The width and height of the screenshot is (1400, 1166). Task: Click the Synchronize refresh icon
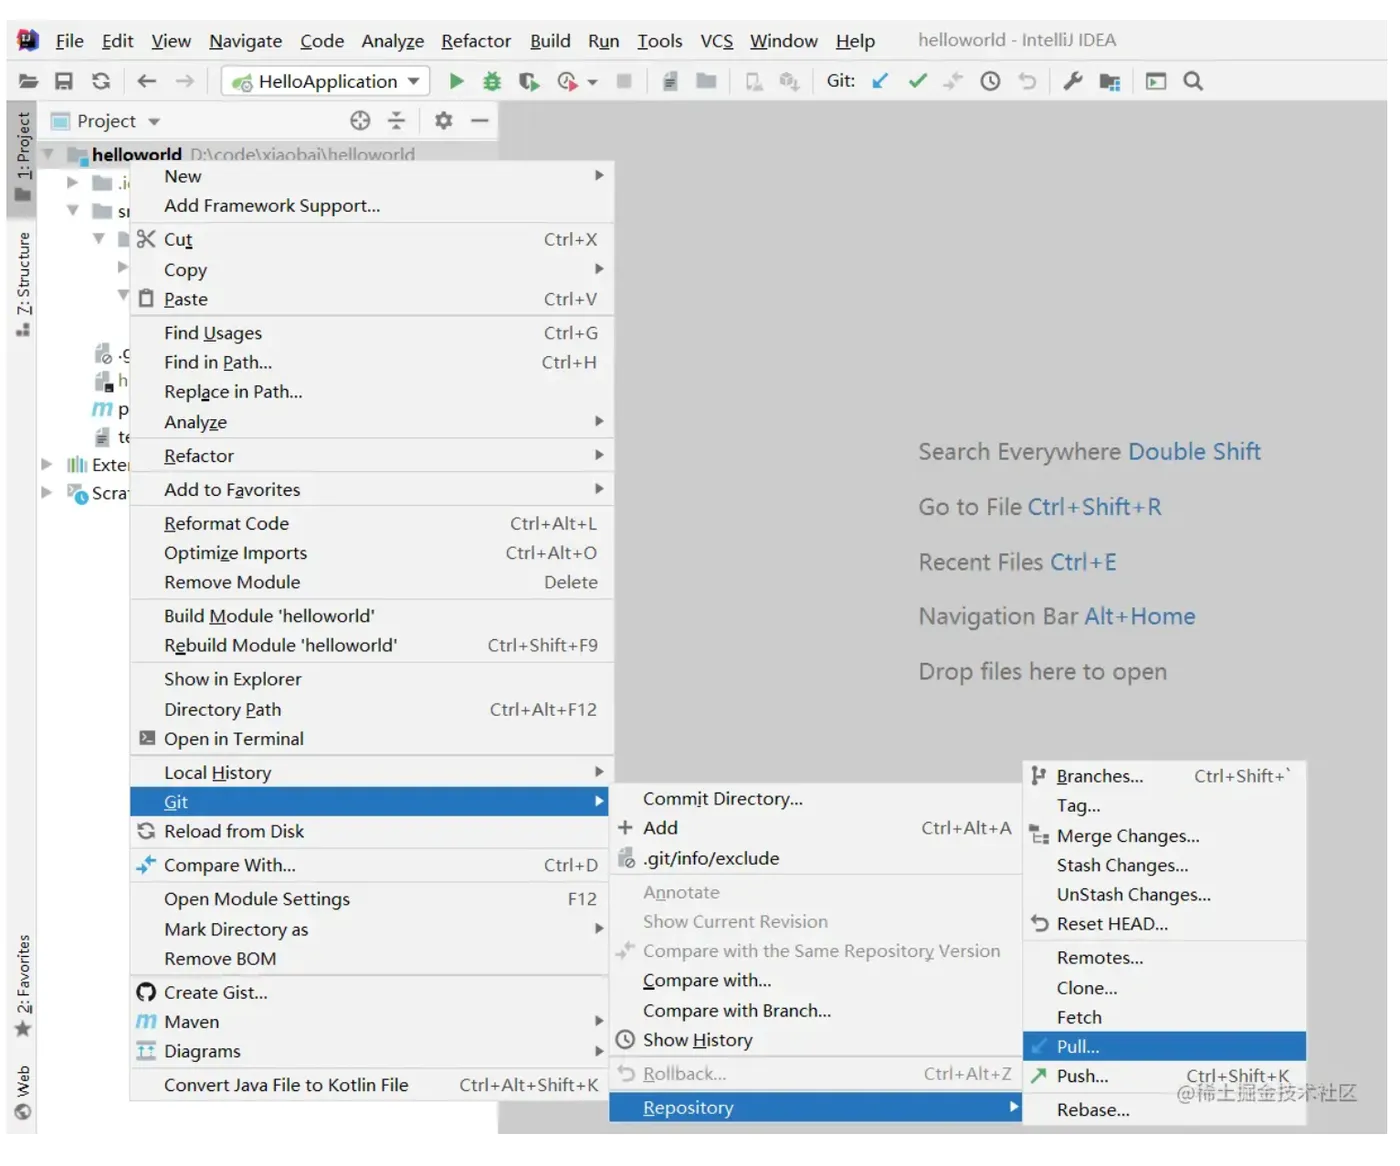tap(101, 81)
